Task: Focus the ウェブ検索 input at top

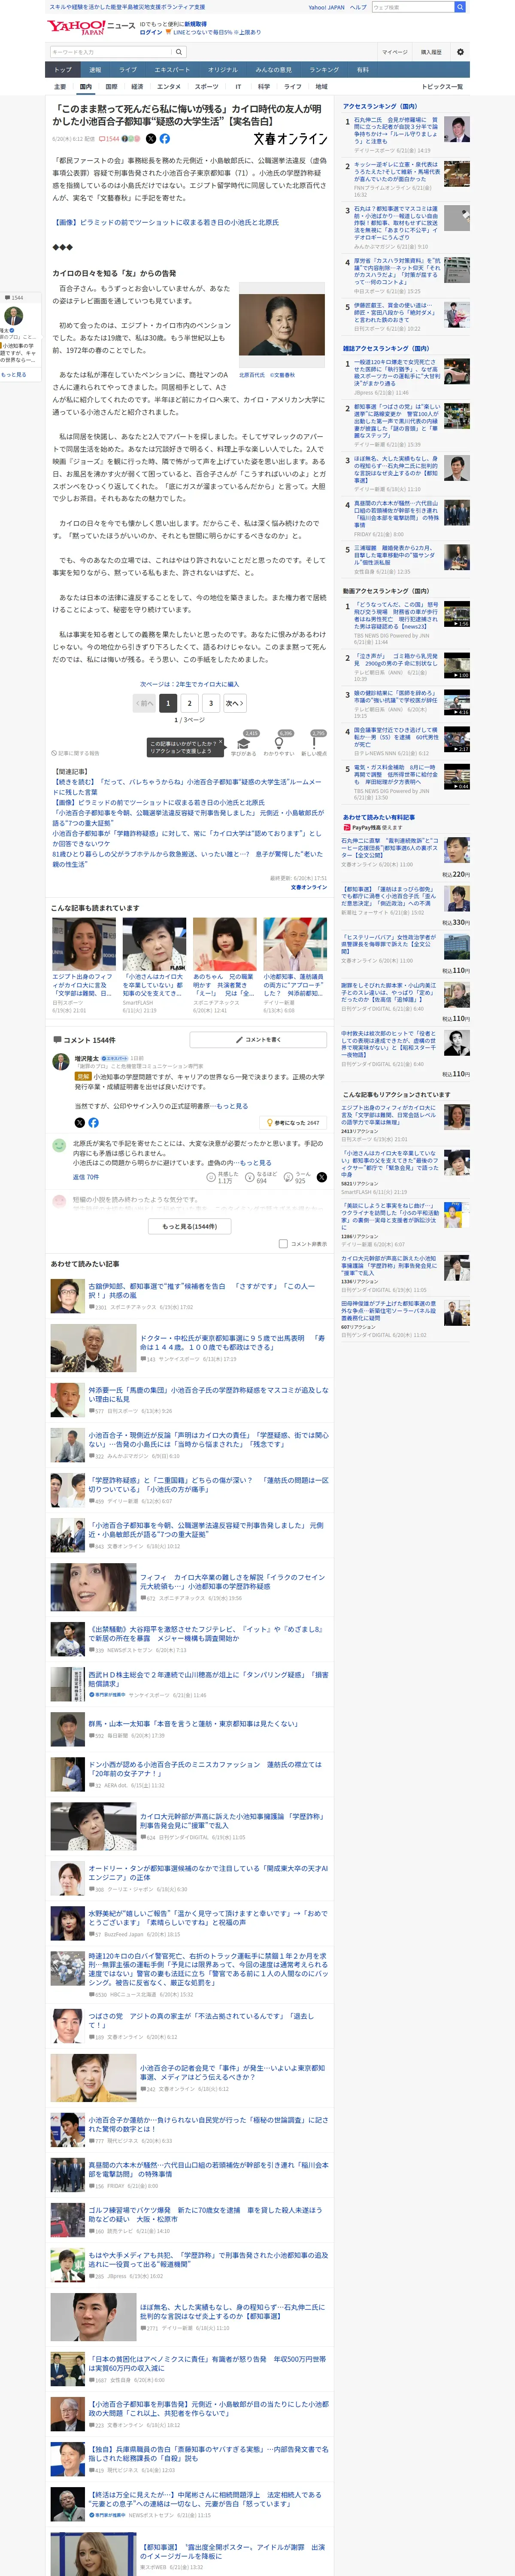Action: pos(412,7)
